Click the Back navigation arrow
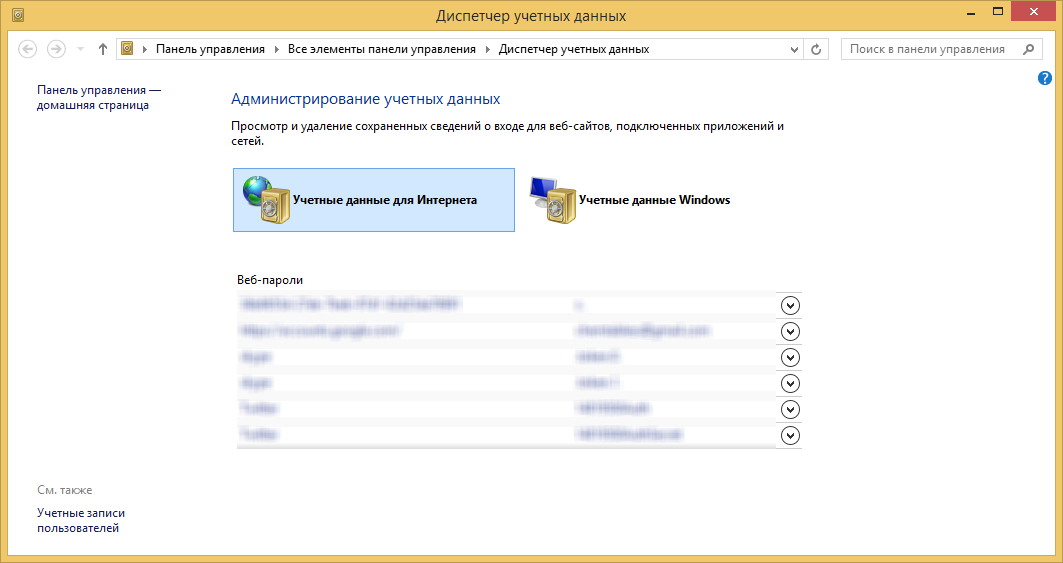The width and height of the screenshot is (1063, 563). 28,49
